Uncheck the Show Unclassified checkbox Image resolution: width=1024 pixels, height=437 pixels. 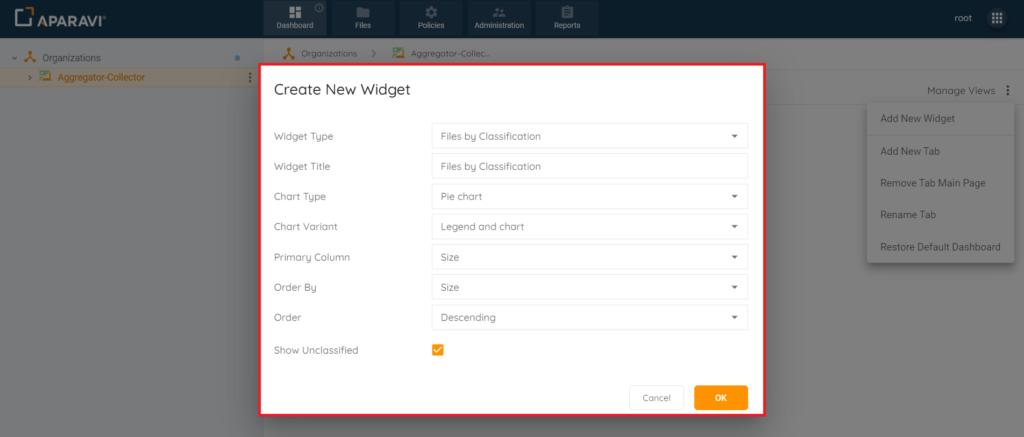coord(438,350)
